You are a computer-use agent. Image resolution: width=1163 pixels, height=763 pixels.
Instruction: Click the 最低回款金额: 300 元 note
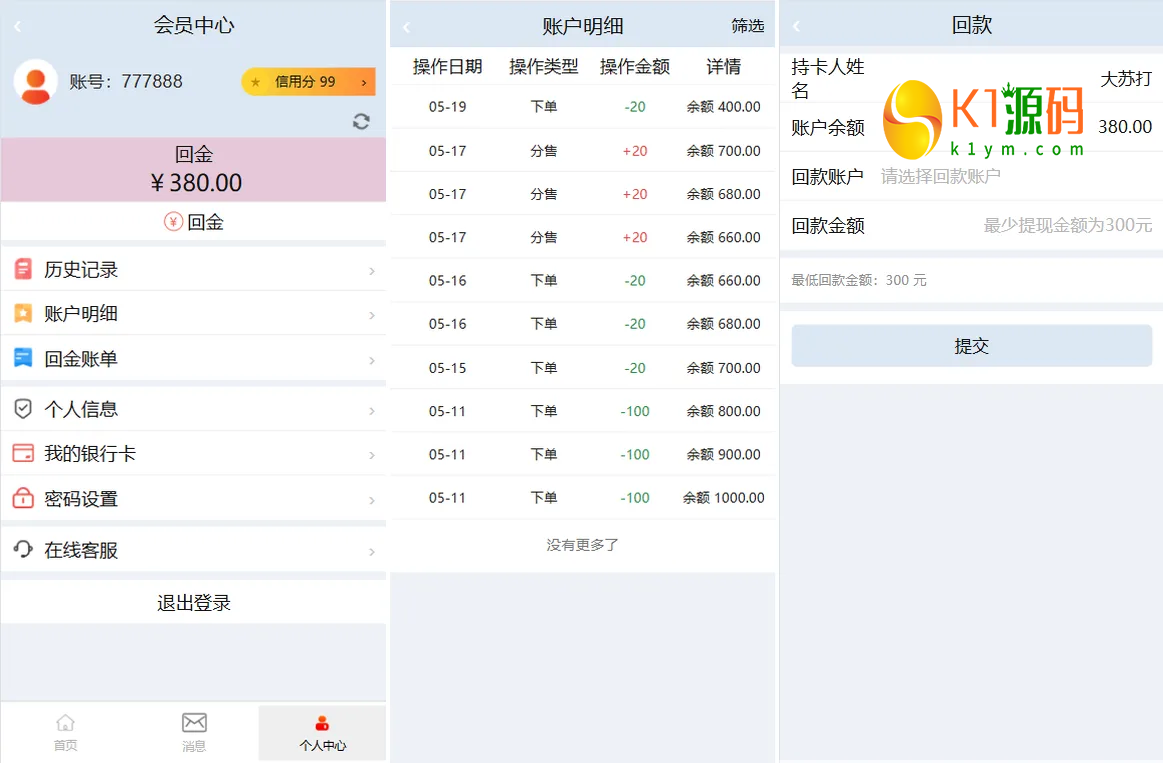859,280
